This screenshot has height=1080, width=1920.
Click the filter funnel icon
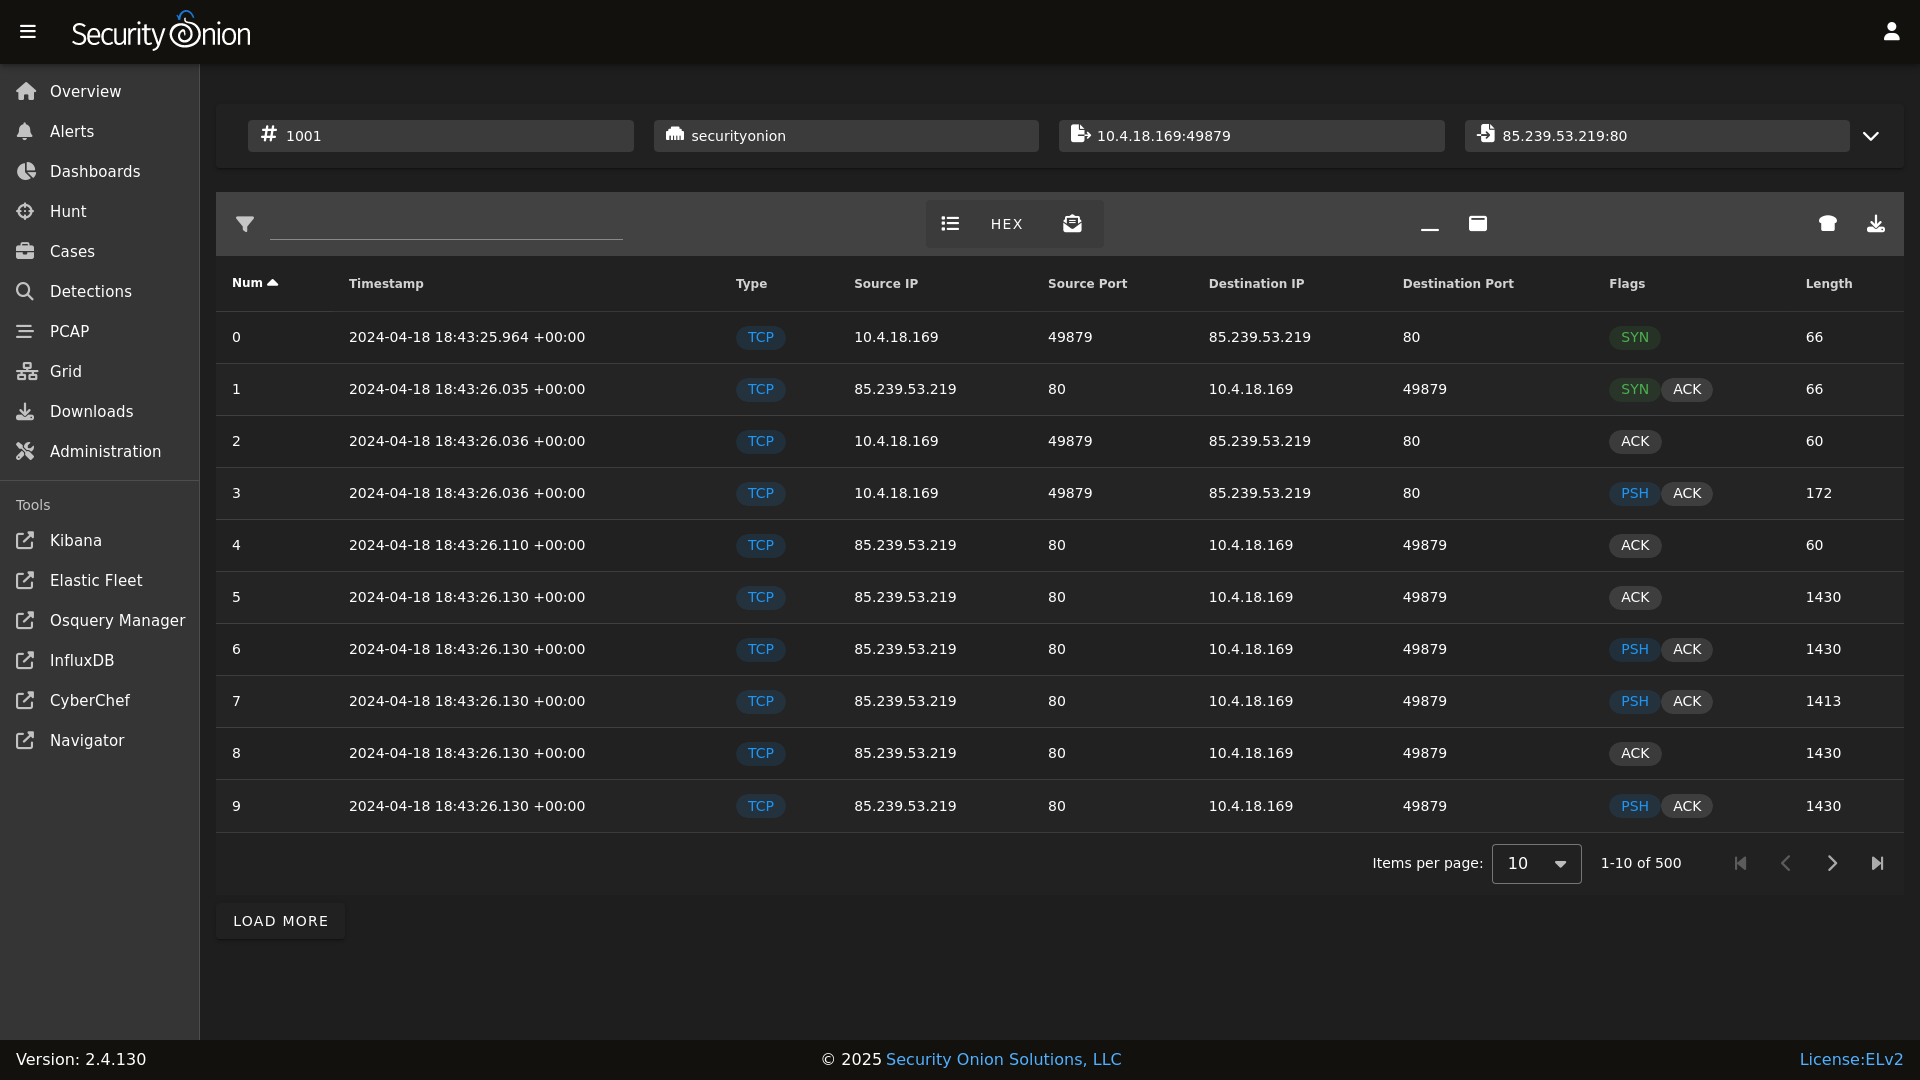[x=245, y=224]
